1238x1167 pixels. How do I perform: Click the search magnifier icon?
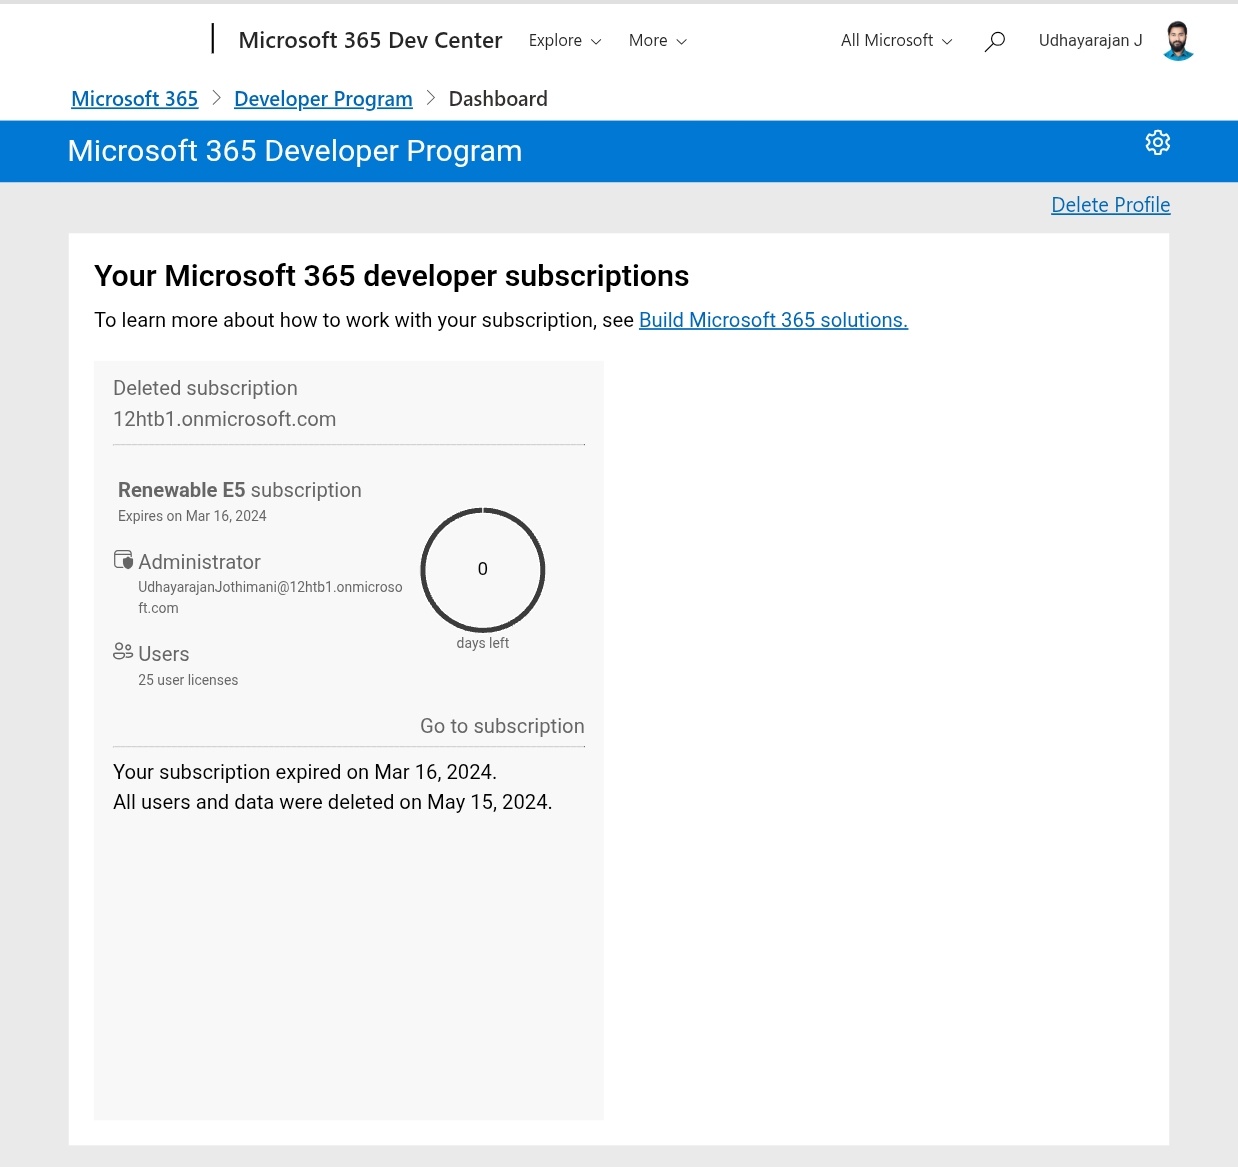pos(994,41)
